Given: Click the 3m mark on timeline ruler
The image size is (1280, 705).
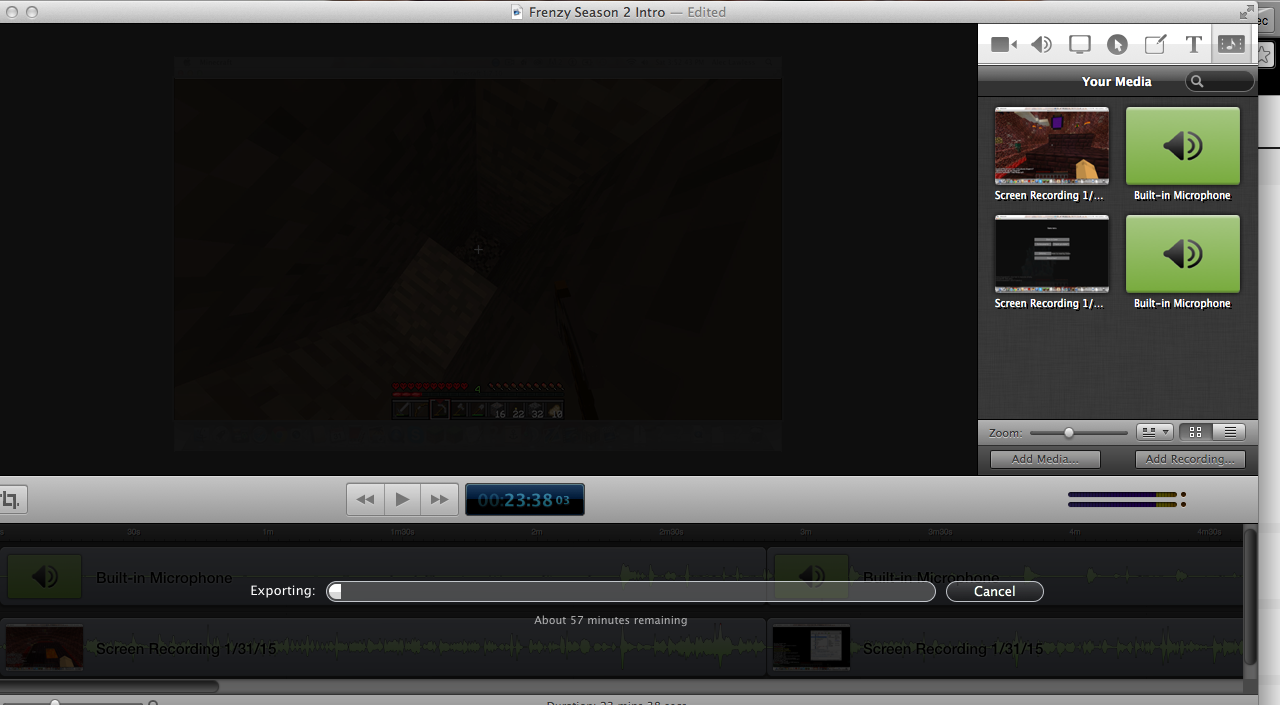Looking at the screenshot, I should coord(805,532).
